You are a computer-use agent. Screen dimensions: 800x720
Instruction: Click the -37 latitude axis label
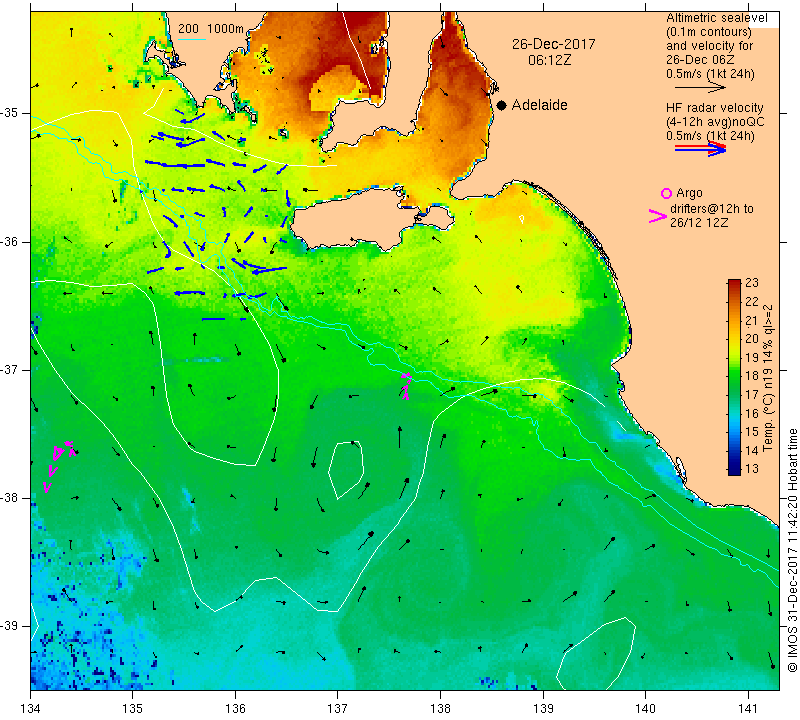(9, 369)
